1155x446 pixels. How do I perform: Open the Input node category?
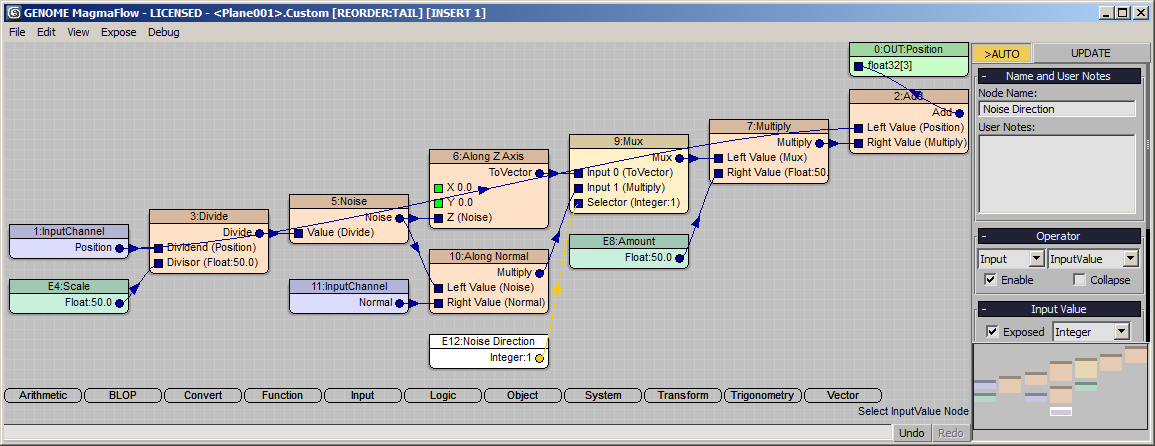(x=362, y=395)
